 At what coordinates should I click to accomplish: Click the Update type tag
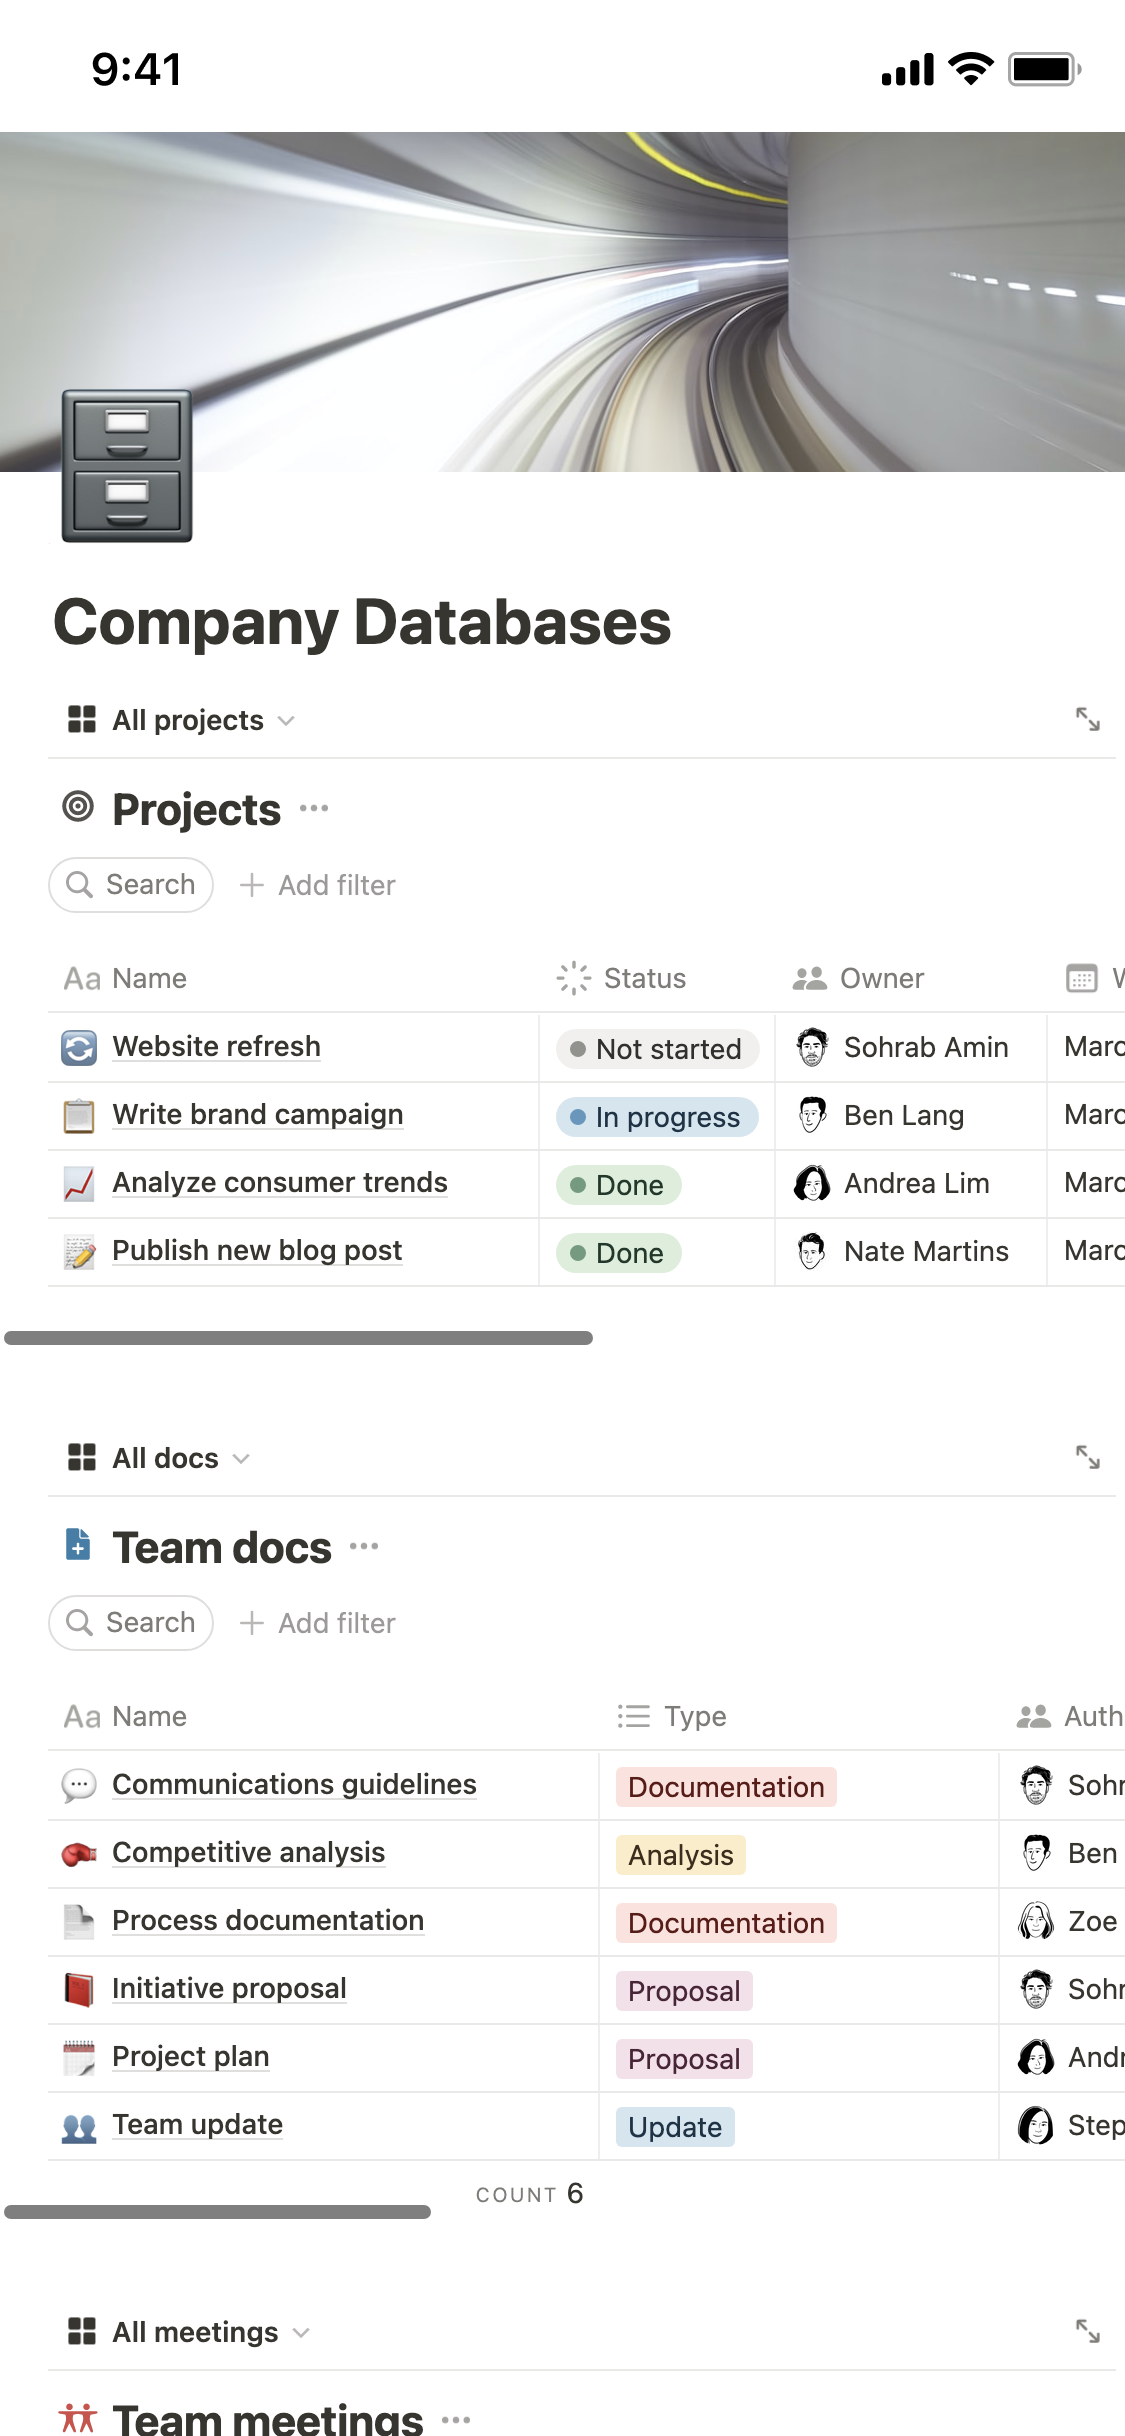coord(675,2127)
